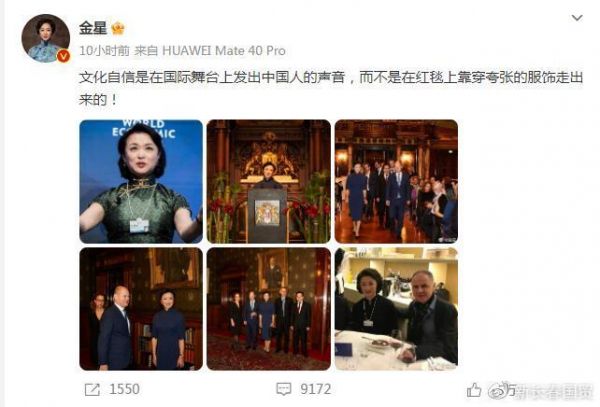The width and height of the screenshot is (600, 407).
Task: Open 金星's profile avatar
Action: point(46,38)
